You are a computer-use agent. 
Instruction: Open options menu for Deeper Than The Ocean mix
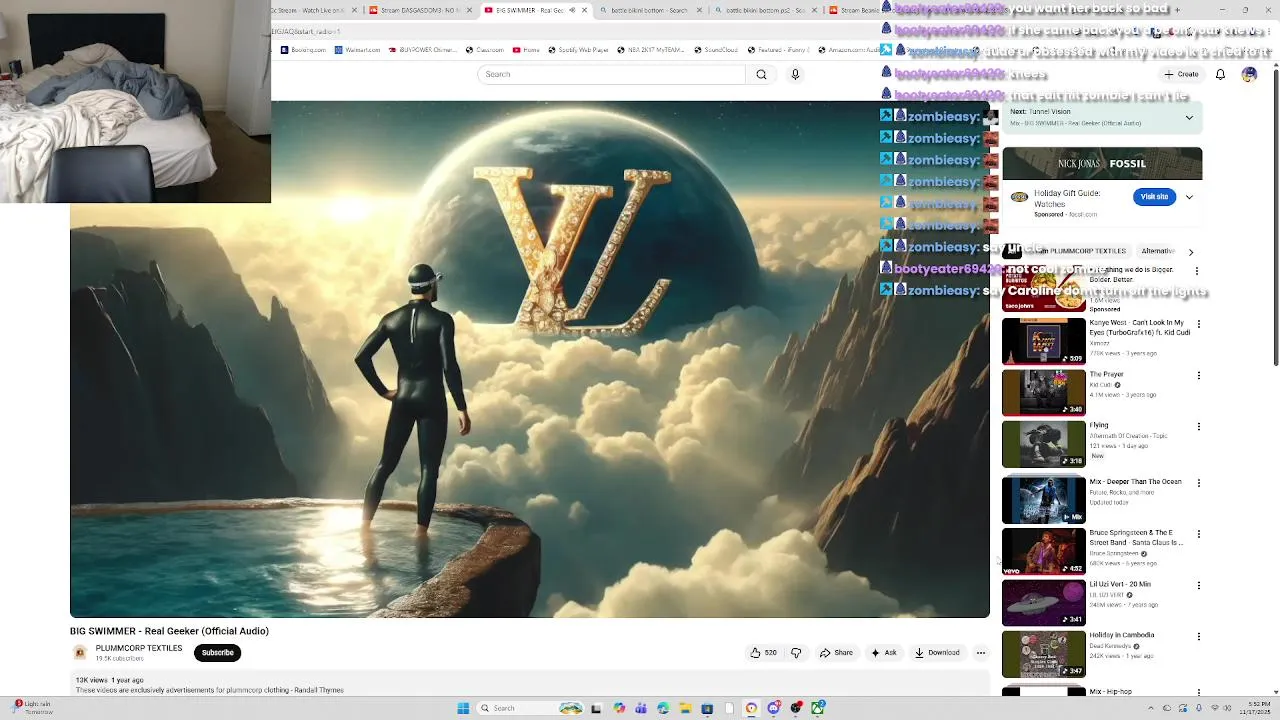coord(1198,483)
